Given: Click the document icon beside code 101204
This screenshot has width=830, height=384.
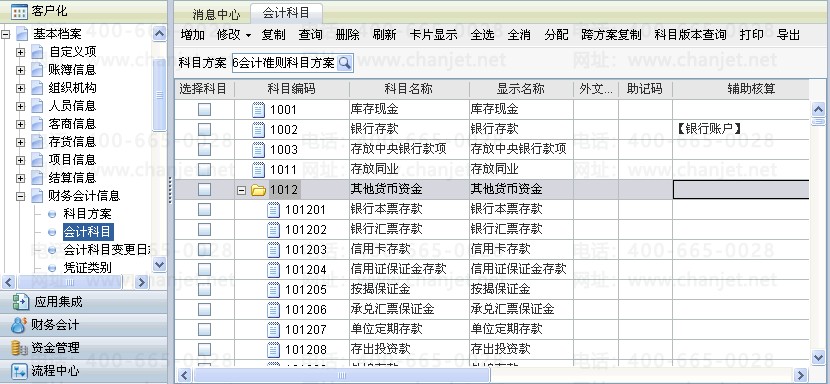Looking at the screenshot, I should click(x=273, y=270).
